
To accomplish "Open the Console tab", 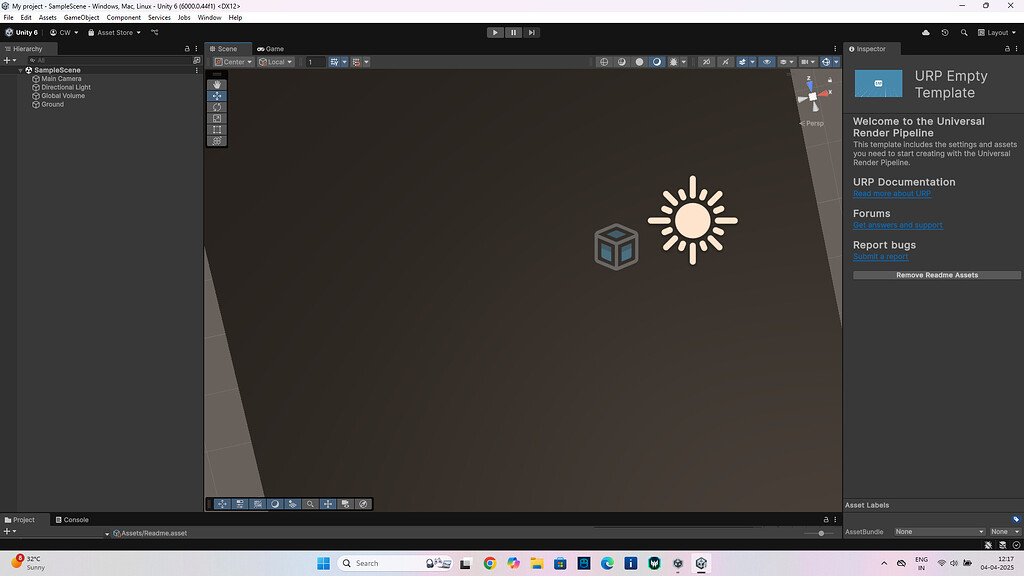I will [x=71, y=519].
